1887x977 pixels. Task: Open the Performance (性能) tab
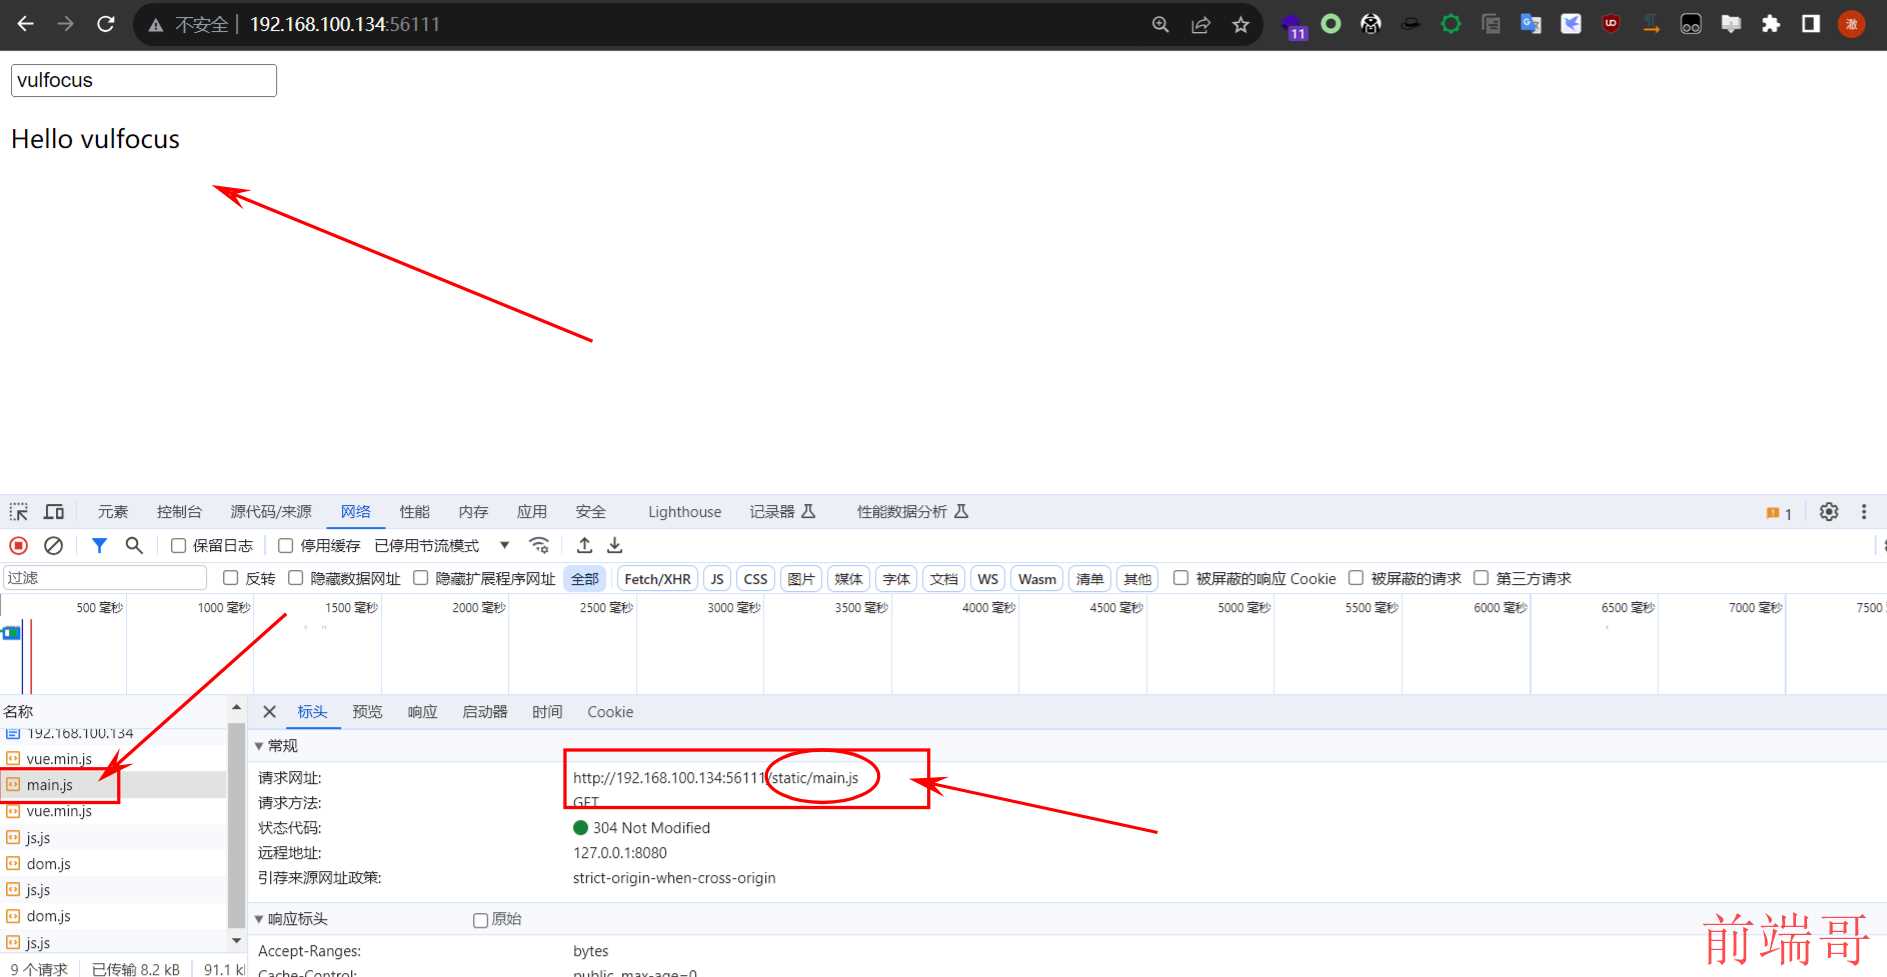click(x=415, y=512)
